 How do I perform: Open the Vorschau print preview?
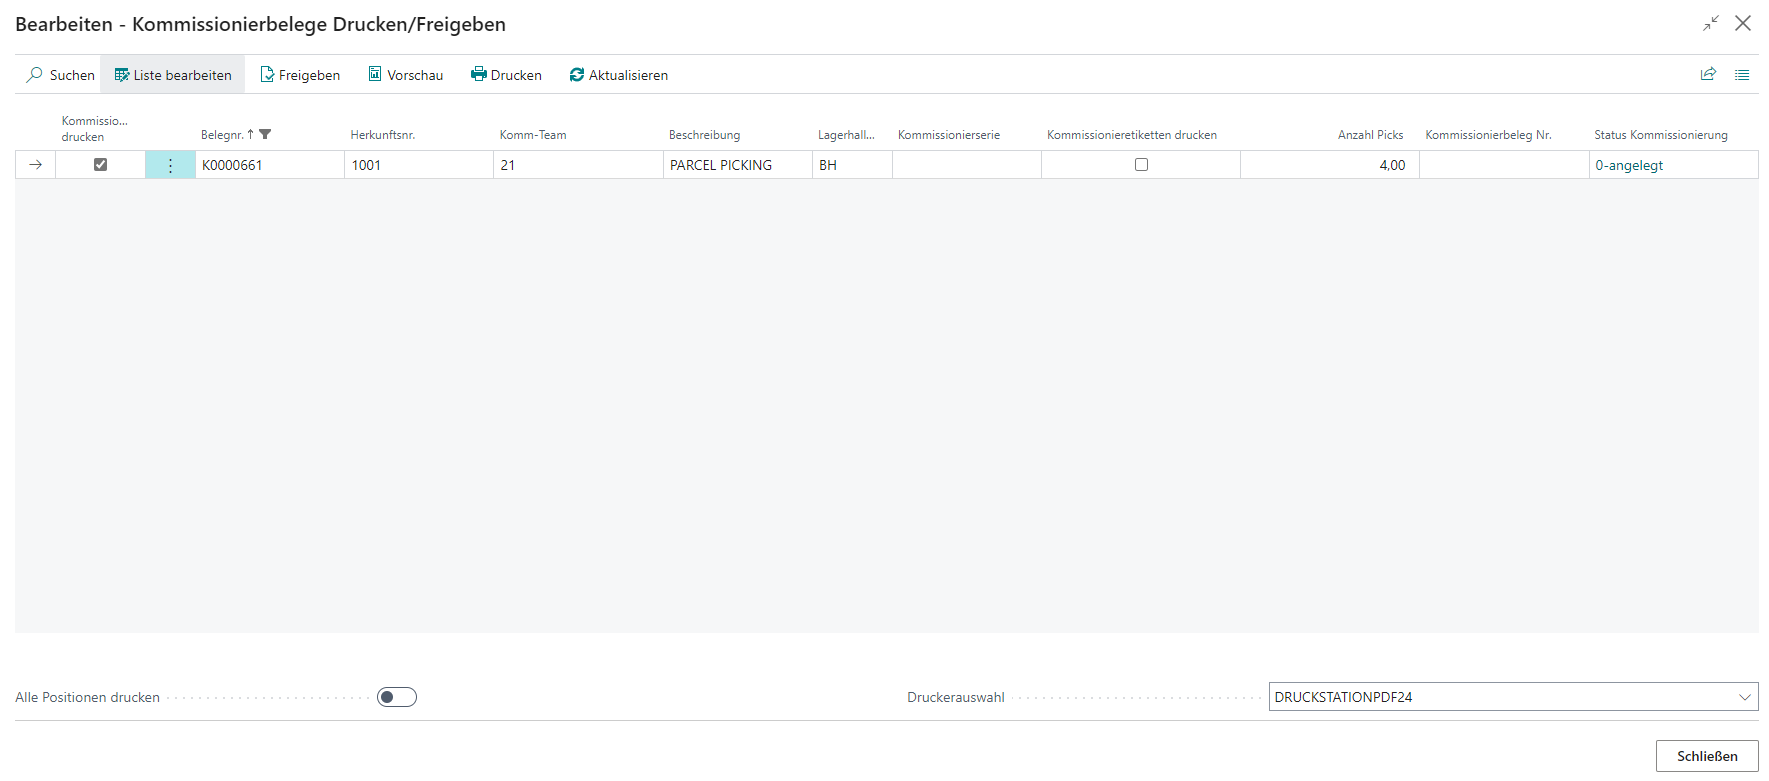tap(405, 75)
